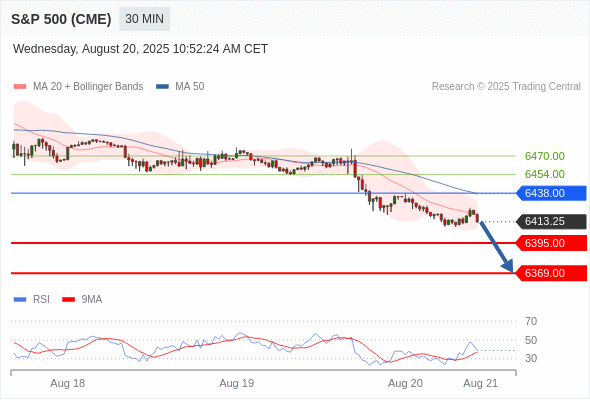Toggle the MA 50 legend entry
This screenshot has height=400, width=590.
tap(180, 87)
